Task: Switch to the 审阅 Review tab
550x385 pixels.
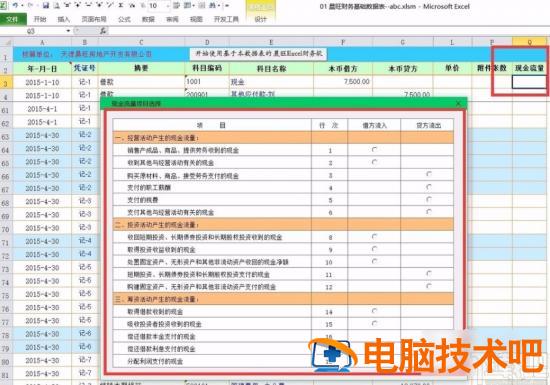Action: pos(172,19)
